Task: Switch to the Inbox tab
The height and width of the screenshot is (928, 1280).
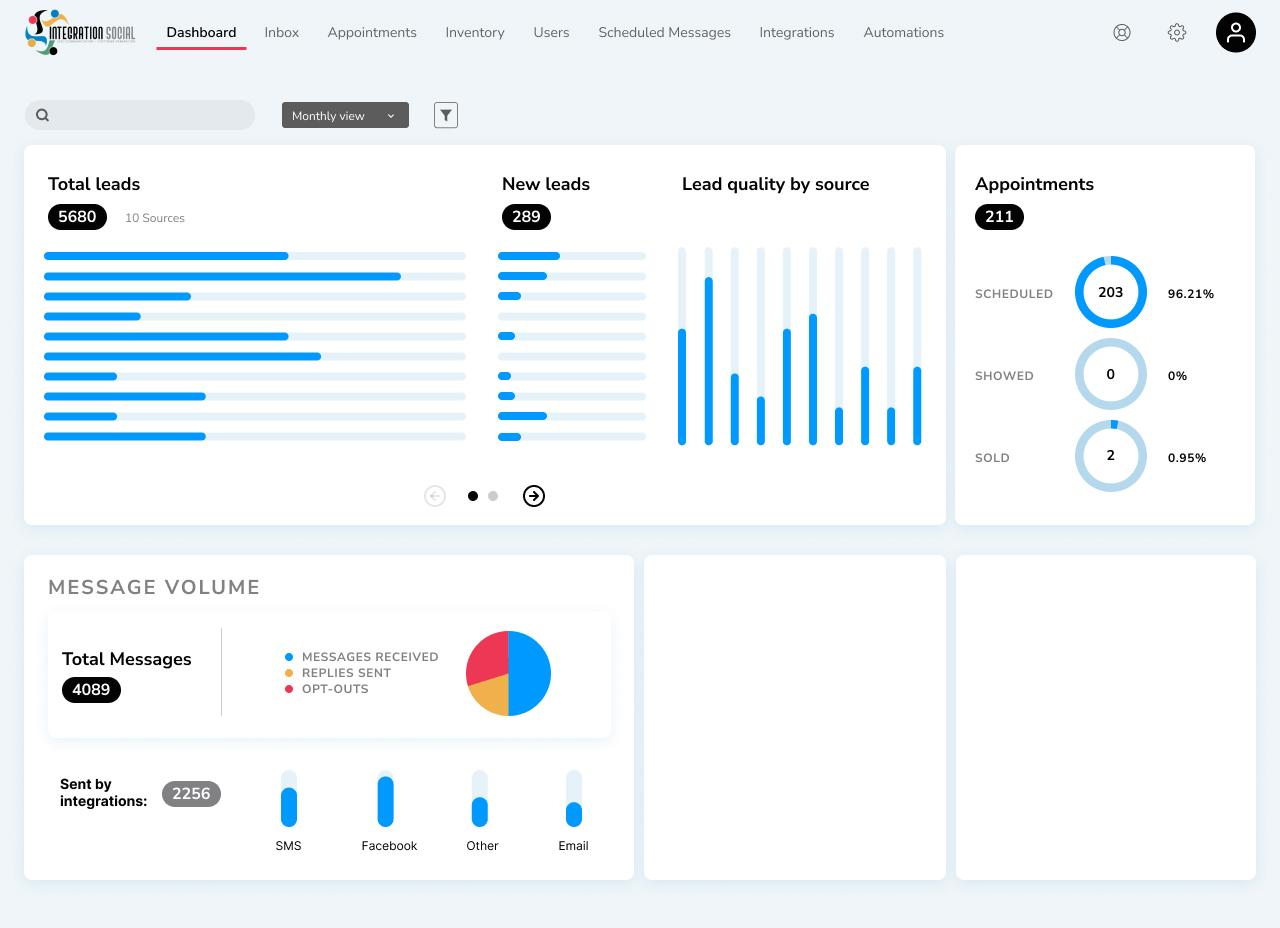Action: click(x=282, y=32)
